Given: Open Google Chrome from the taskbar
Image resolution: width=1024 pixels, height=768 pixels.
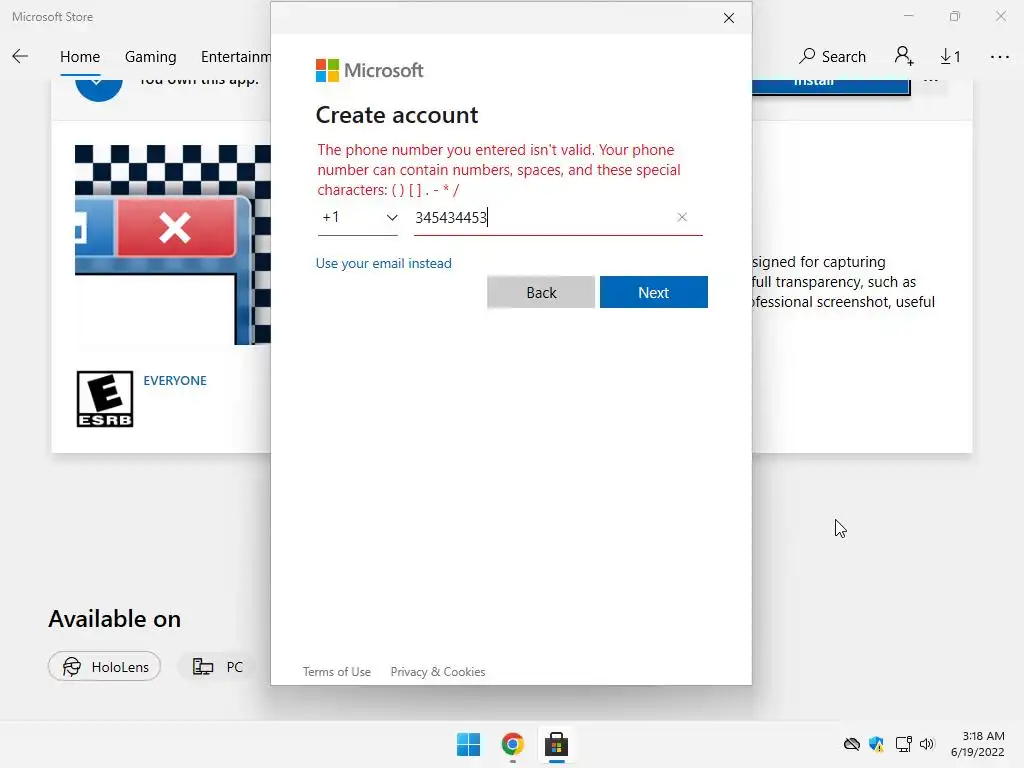Looking at the screenshot, I should 513,744.
